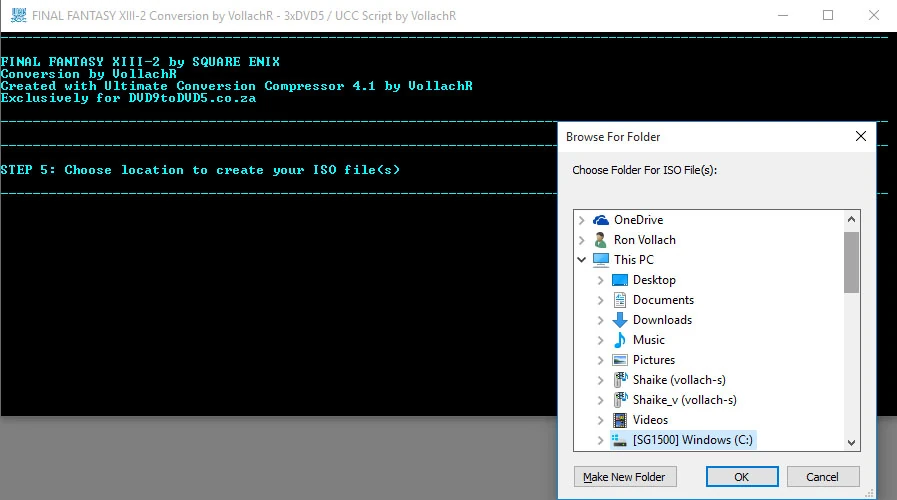
Task: Click the Shaike (vollach-s) network drive icon
Action: [x=620, y=380]
